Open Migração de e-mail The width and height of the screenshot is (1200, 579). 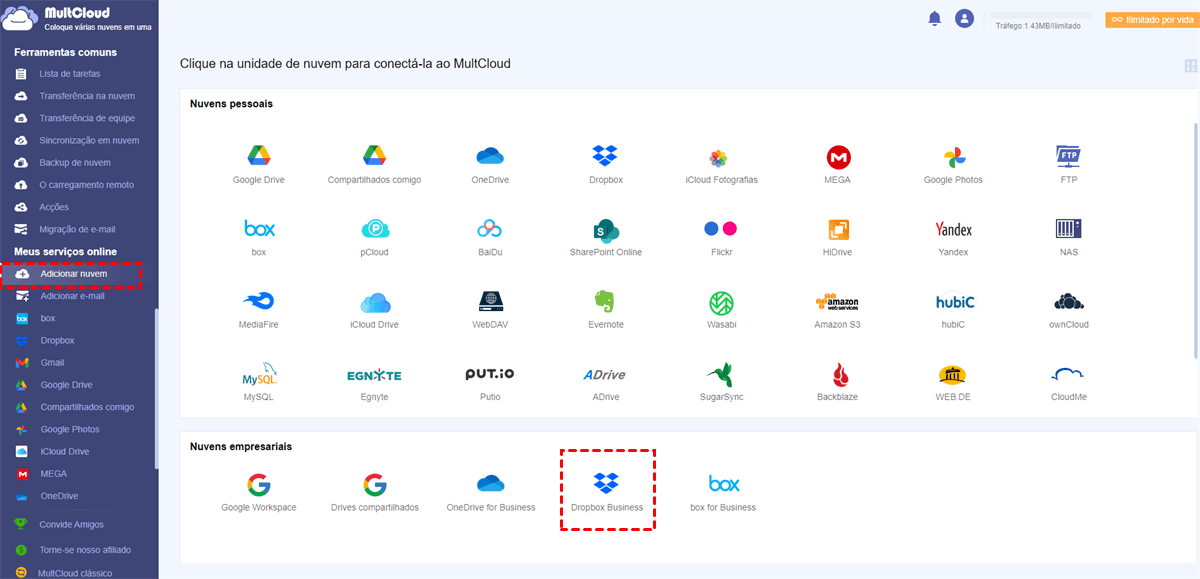(x=77, y=229)
